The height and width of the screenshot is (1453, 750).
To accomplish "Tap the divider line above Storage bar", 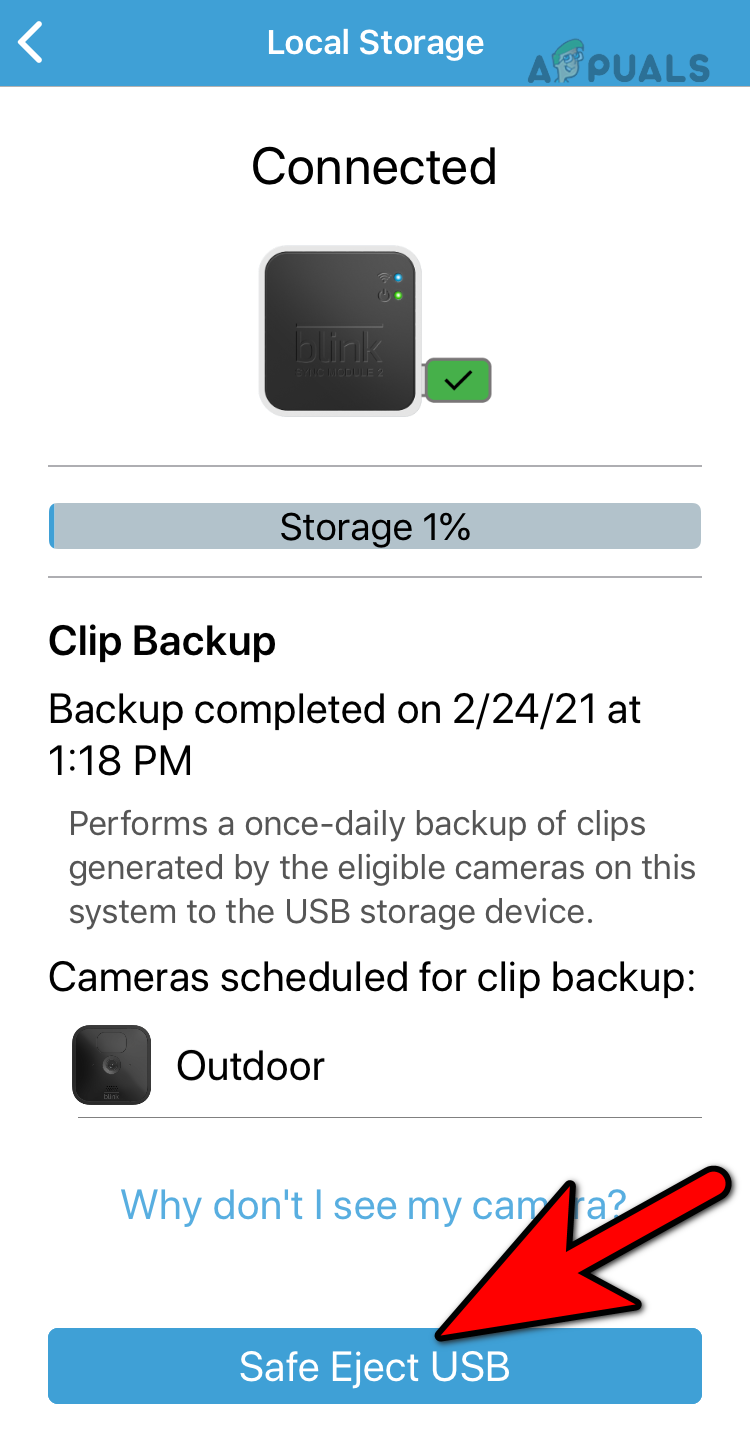I will pyautogui.click(x=375, y=464).
